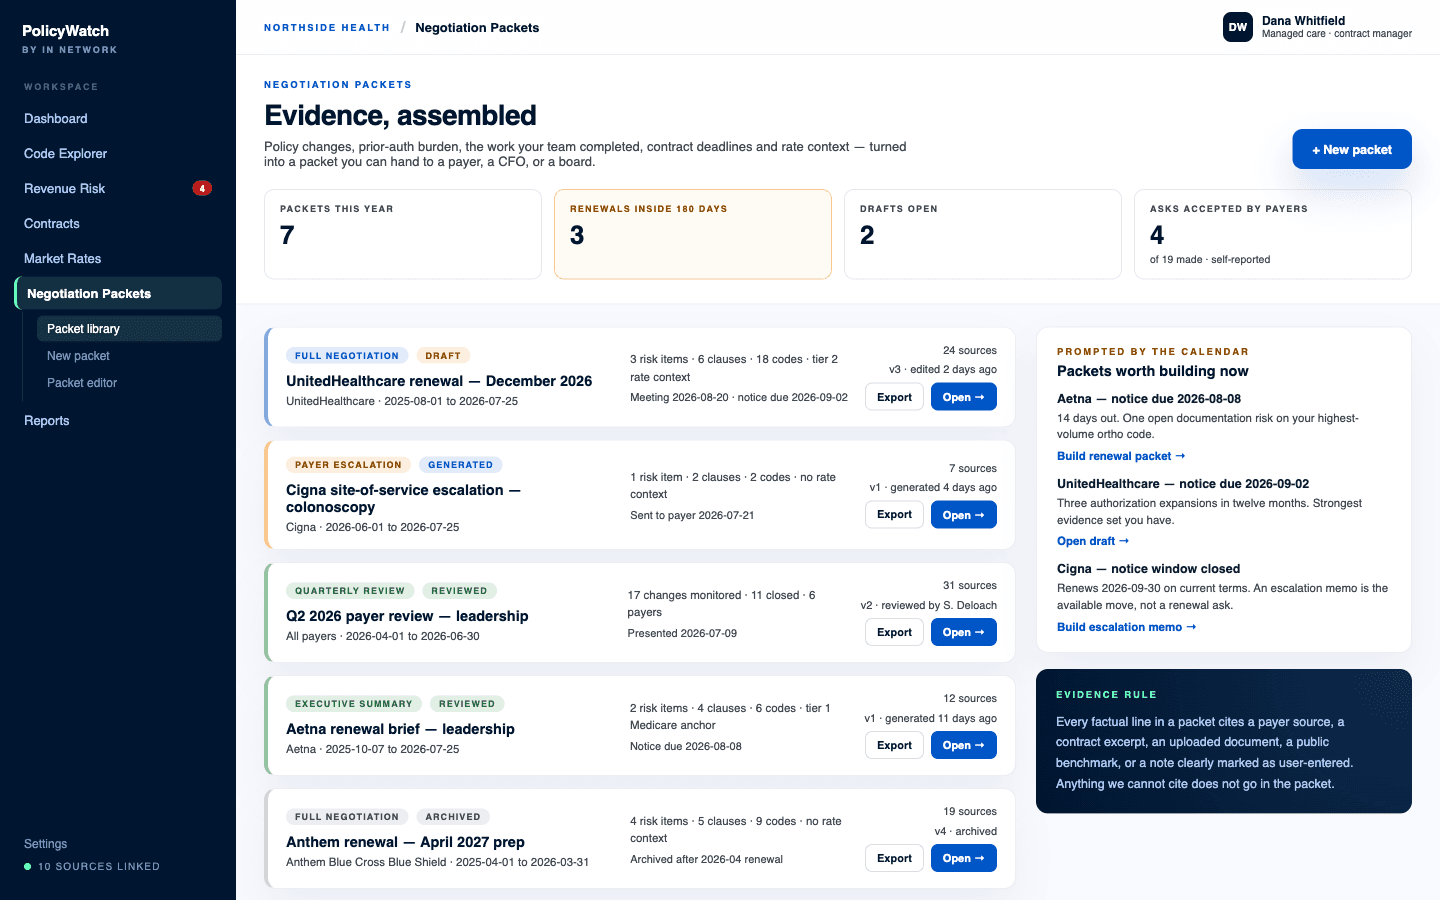Click the UnitedHealthcare renewal — December 2026 title
The height and width of the screenshot is (900, 1440).
point(439,381)
